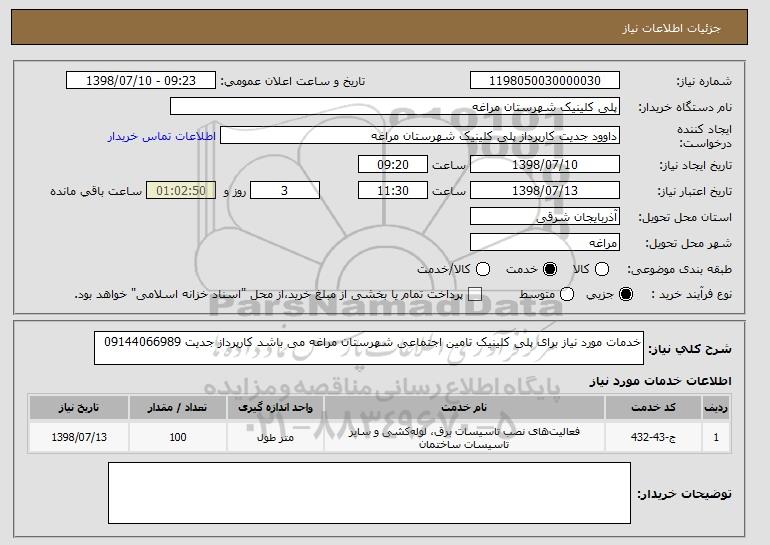Click the شرح کلی نیاز description box
770x545 pixels.
pyautogui.click(x=369, y=348)
